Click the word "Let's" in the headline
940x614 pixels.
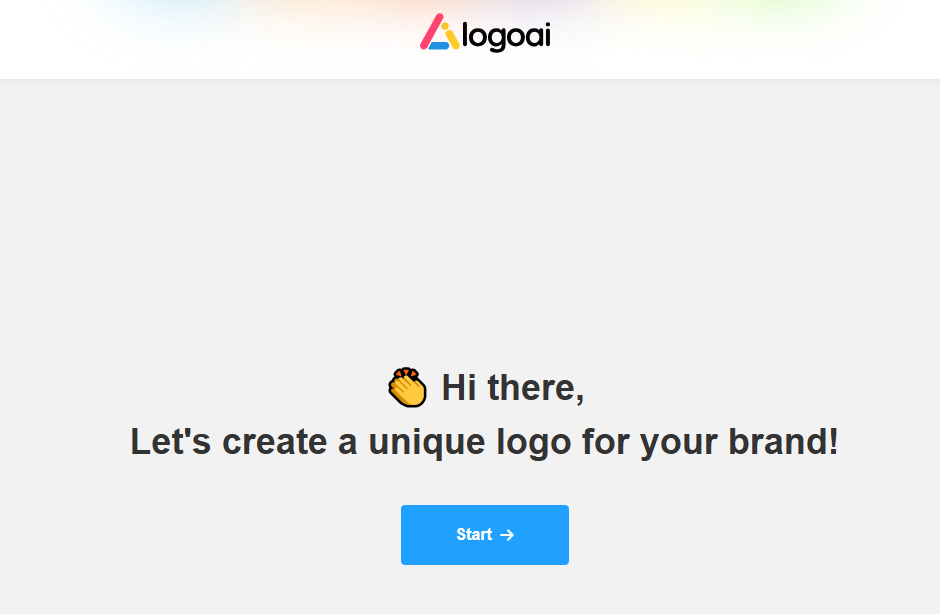pos(170,441)
